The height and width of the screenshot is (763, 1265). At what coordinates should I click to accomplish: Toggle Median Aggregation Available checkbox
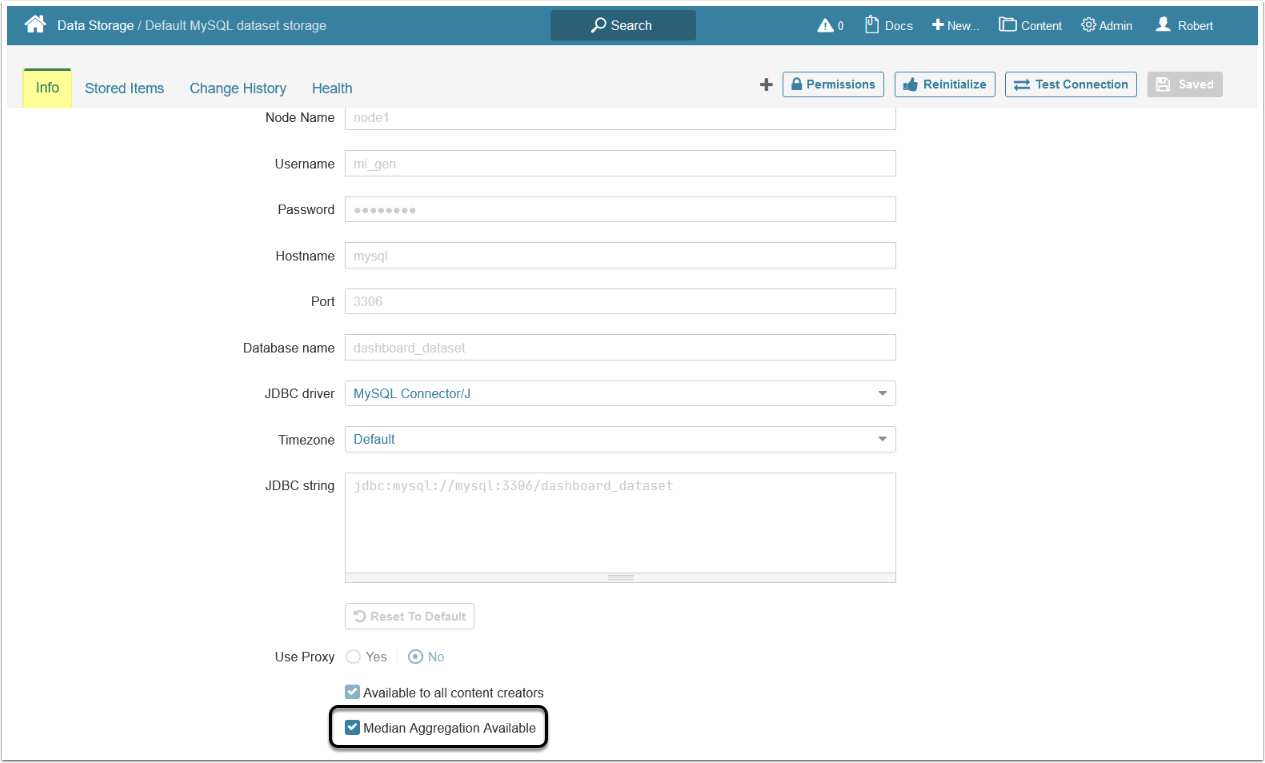point(352,728)
